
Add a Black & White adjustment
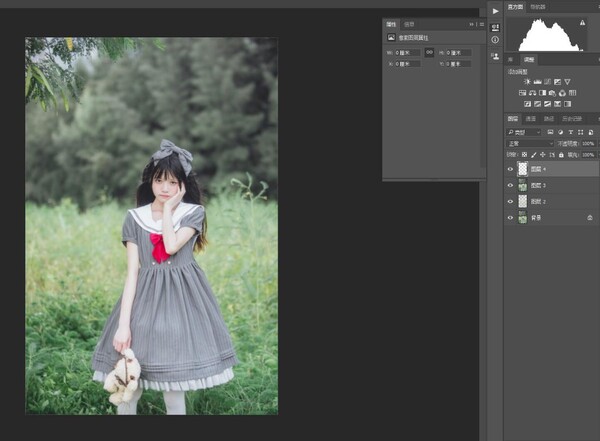[542, 93]
